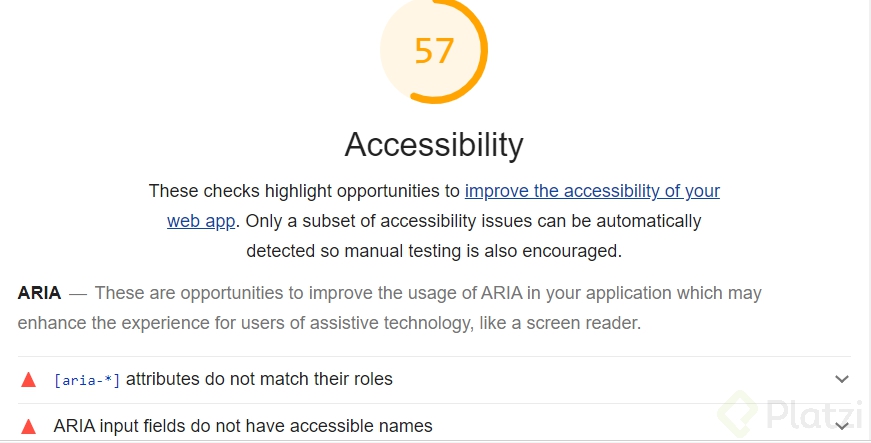
Task: Click red fail triangle beside ARIA input fields
Action: [28, 426]
